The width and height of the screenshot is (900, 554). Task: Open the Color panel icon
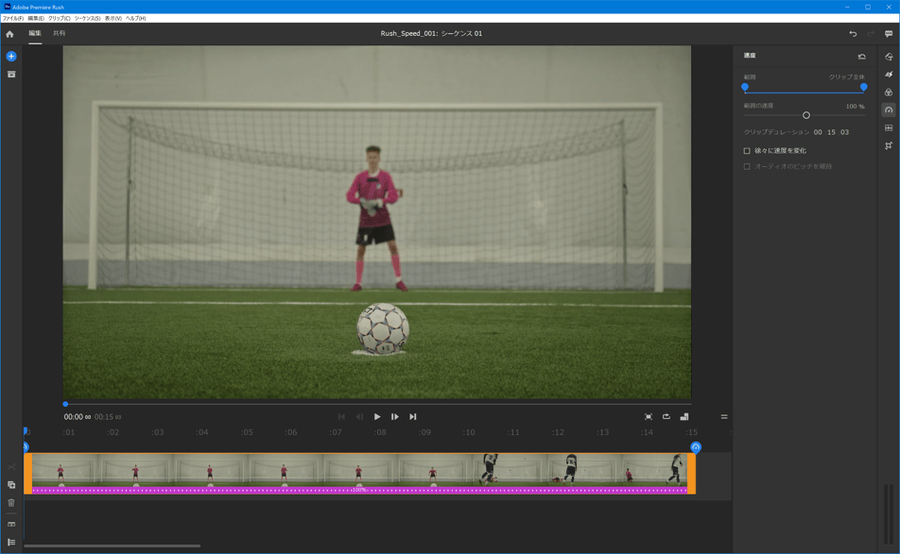(889, 92)
